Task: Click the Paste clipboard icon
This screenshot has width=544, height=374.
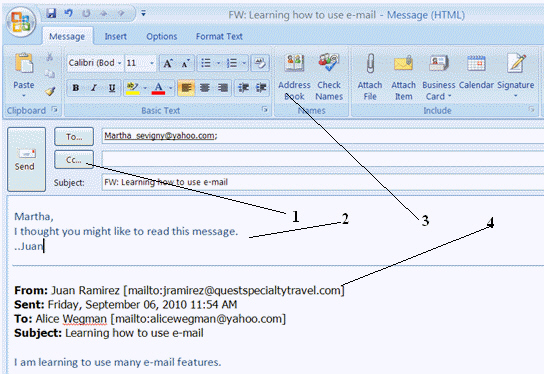Action: 24,63
